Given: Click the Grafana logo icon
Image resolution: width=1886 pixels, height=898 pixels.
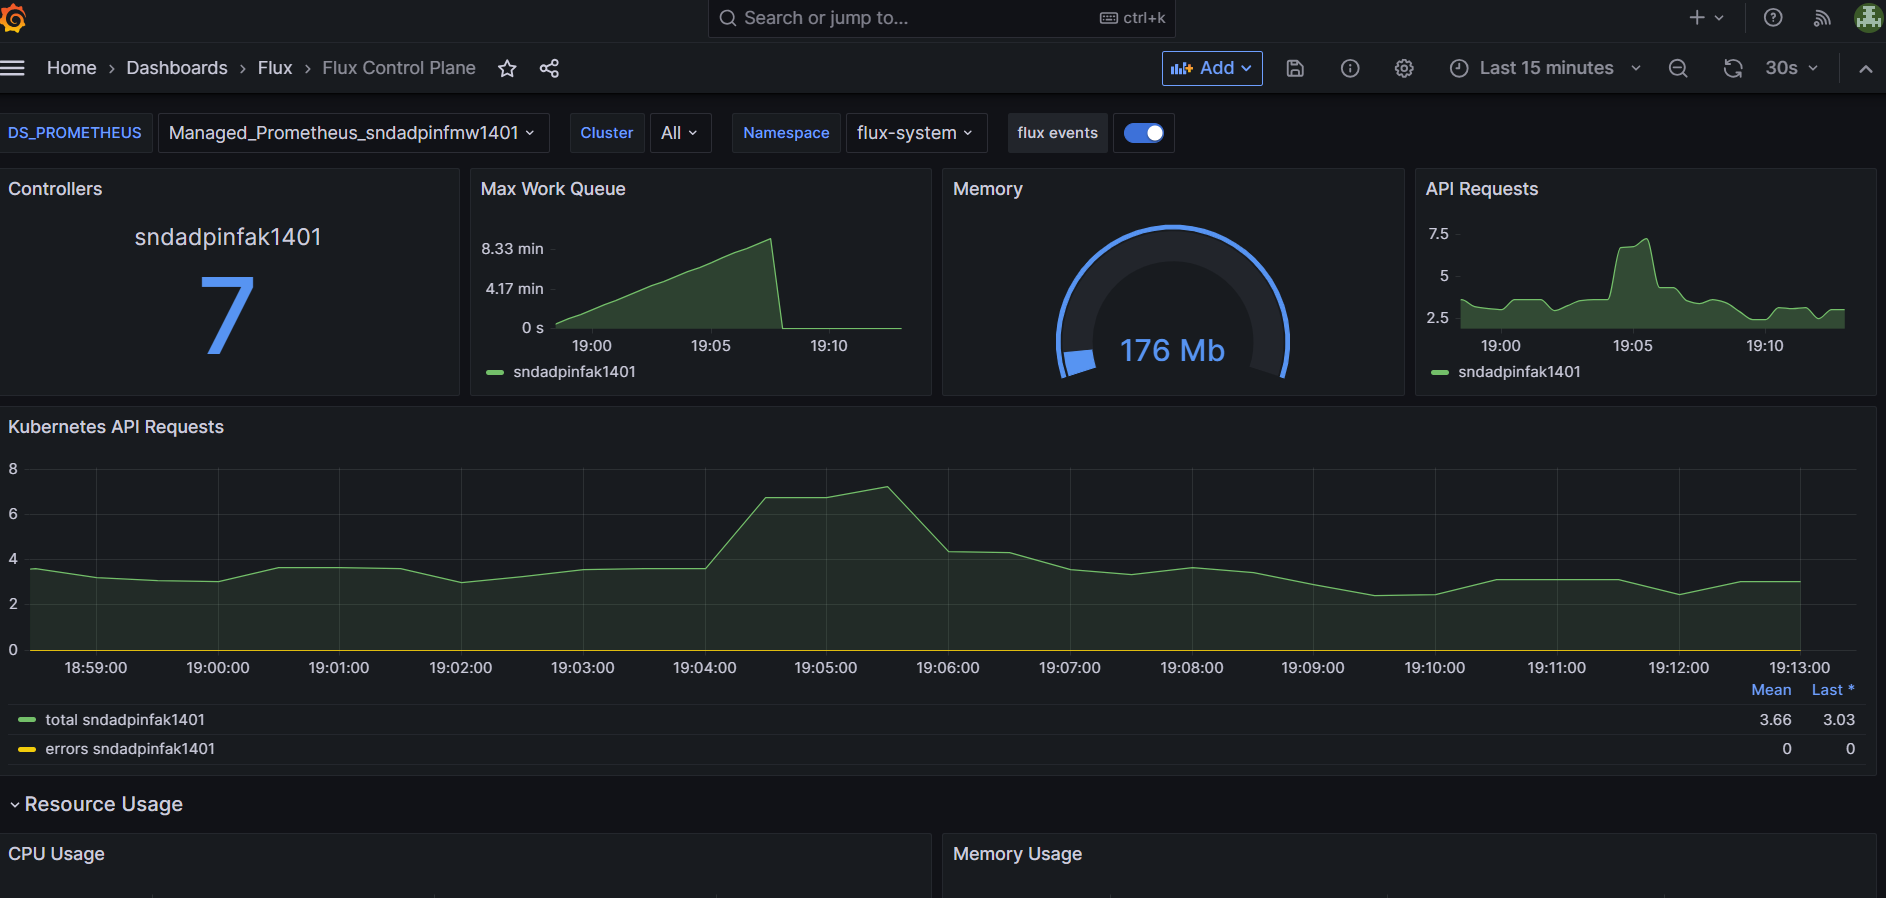Looking at the screenshot, I should click(x=13, y=18).
